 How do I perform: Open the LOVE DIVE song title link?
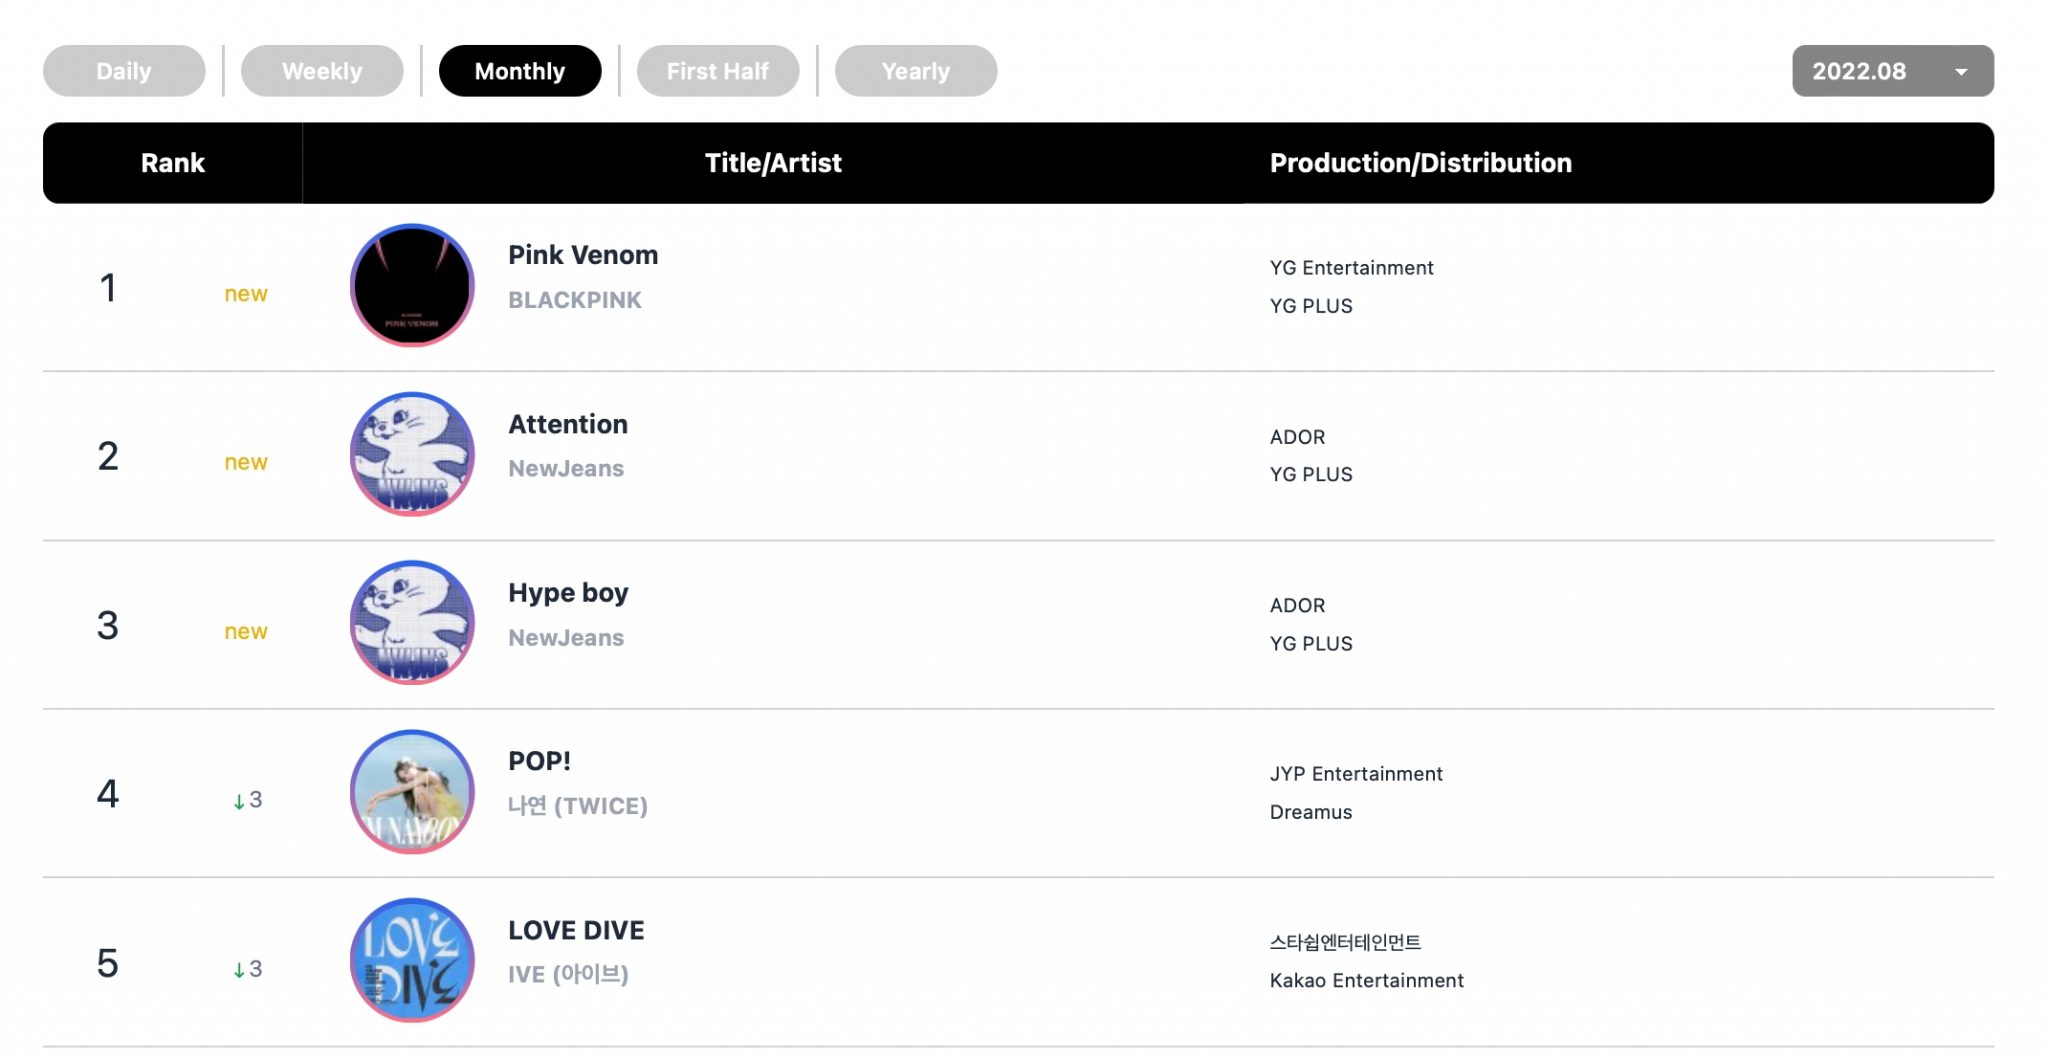click(576, 930)
